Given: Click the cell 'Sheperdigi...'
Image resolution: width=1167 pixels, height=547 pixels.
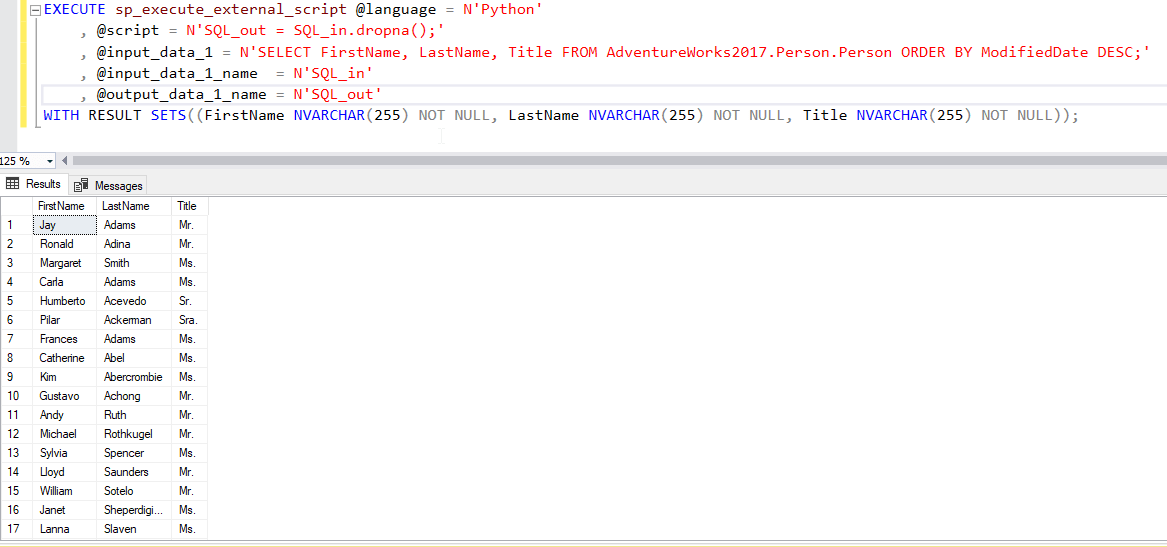Looking at the screenshot, I should coord(134,511).
